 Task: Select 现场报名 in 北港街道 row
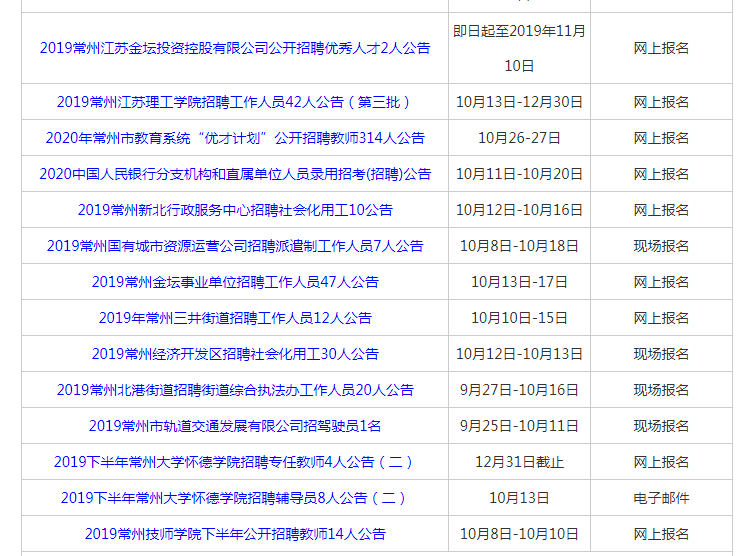pos(661,390)
